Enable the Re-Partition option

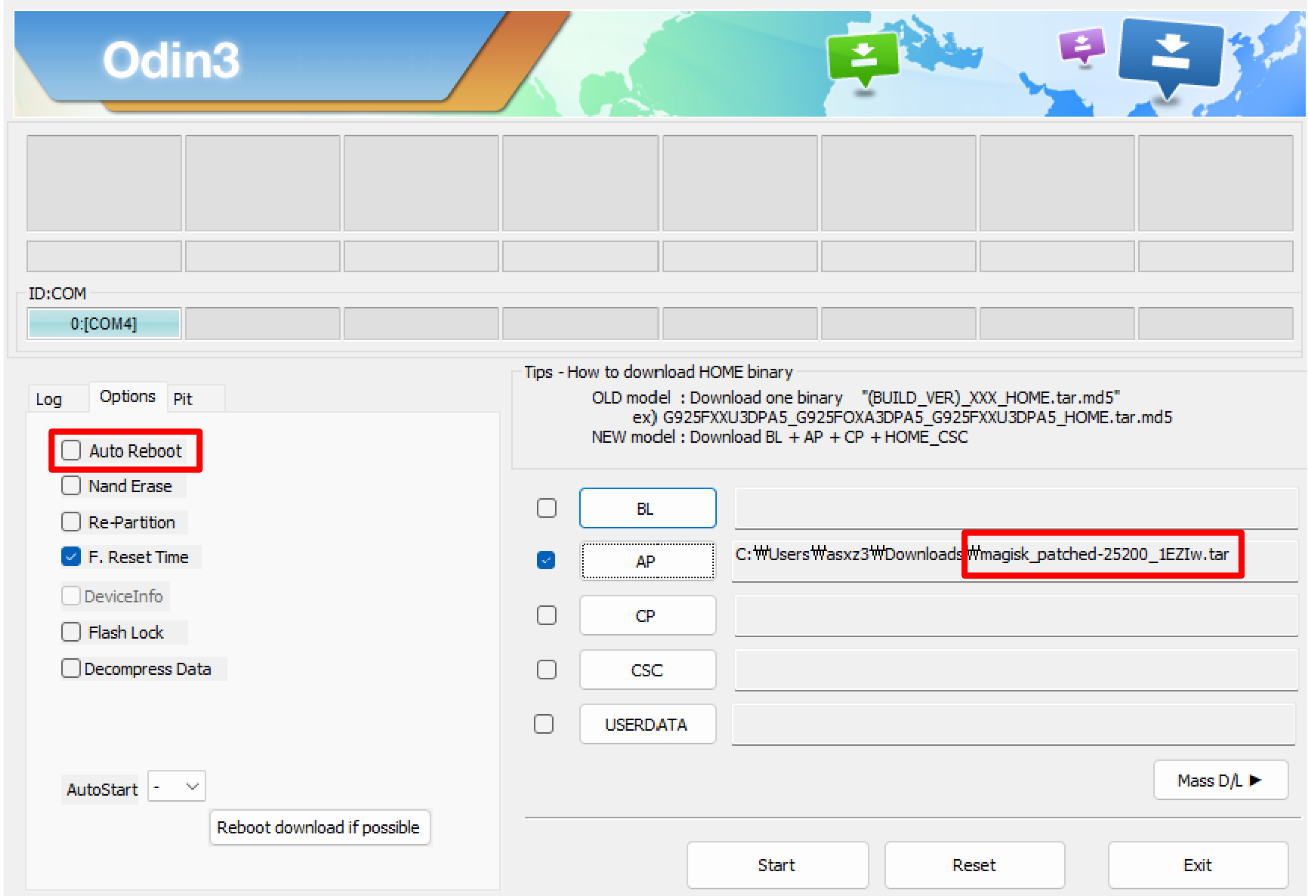71,522
